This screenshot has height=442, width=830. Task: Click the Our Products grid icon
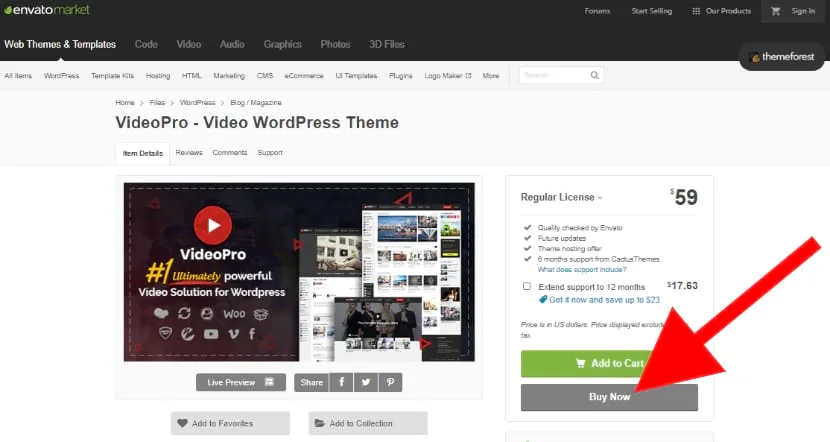(696, 11)
